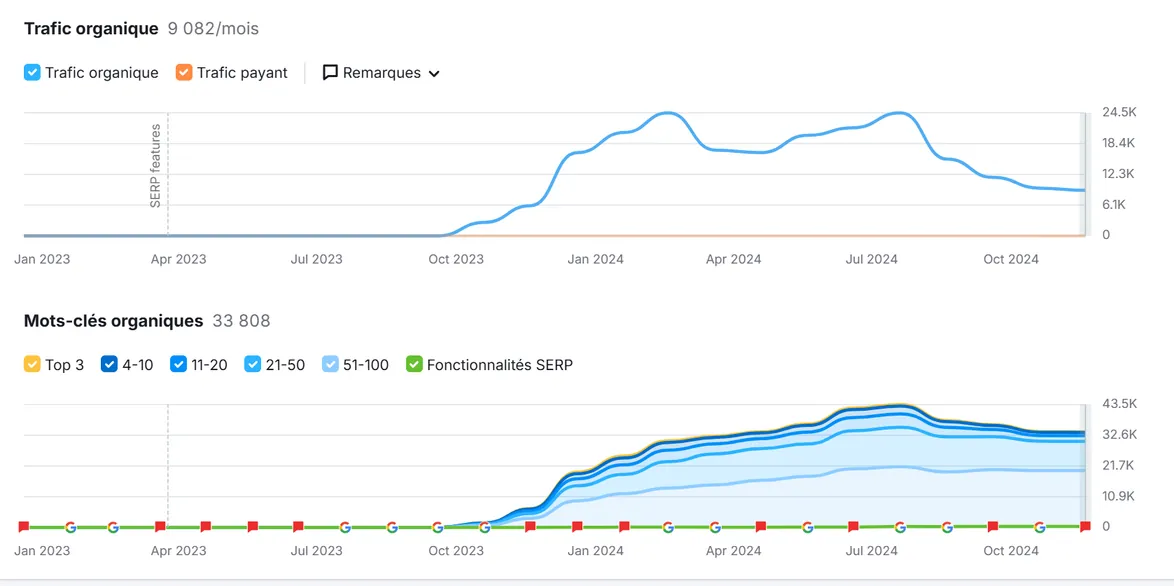Open the red flag note for October 2024
The height and width of the screenshot is (586, 1174).
993,526
